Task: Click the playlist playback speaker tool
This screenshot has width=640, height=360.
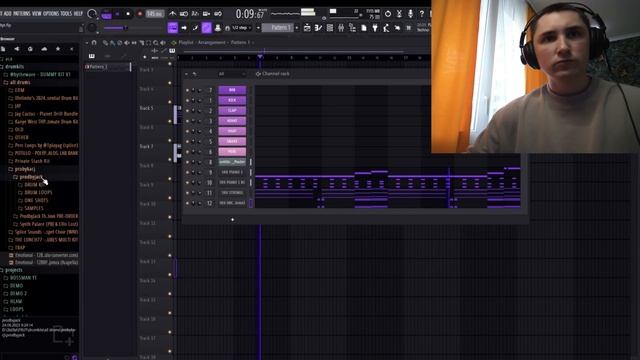Action: pos(163,42)
